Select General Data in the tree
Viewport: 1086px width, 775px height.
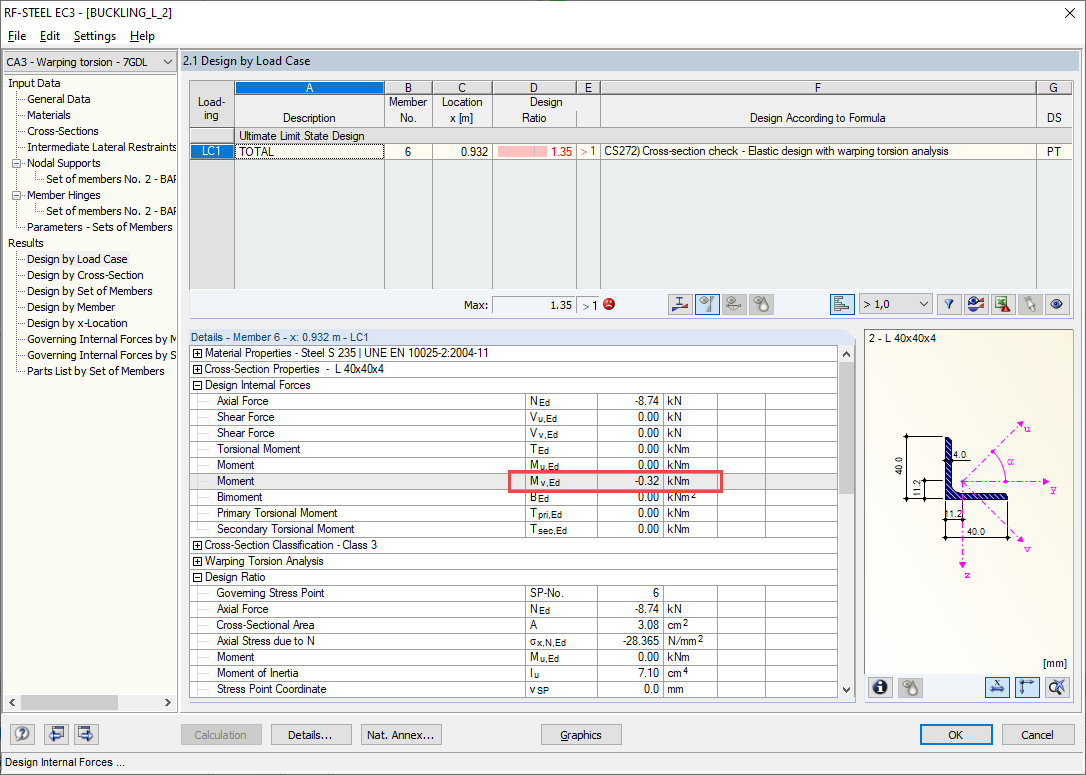58,99
